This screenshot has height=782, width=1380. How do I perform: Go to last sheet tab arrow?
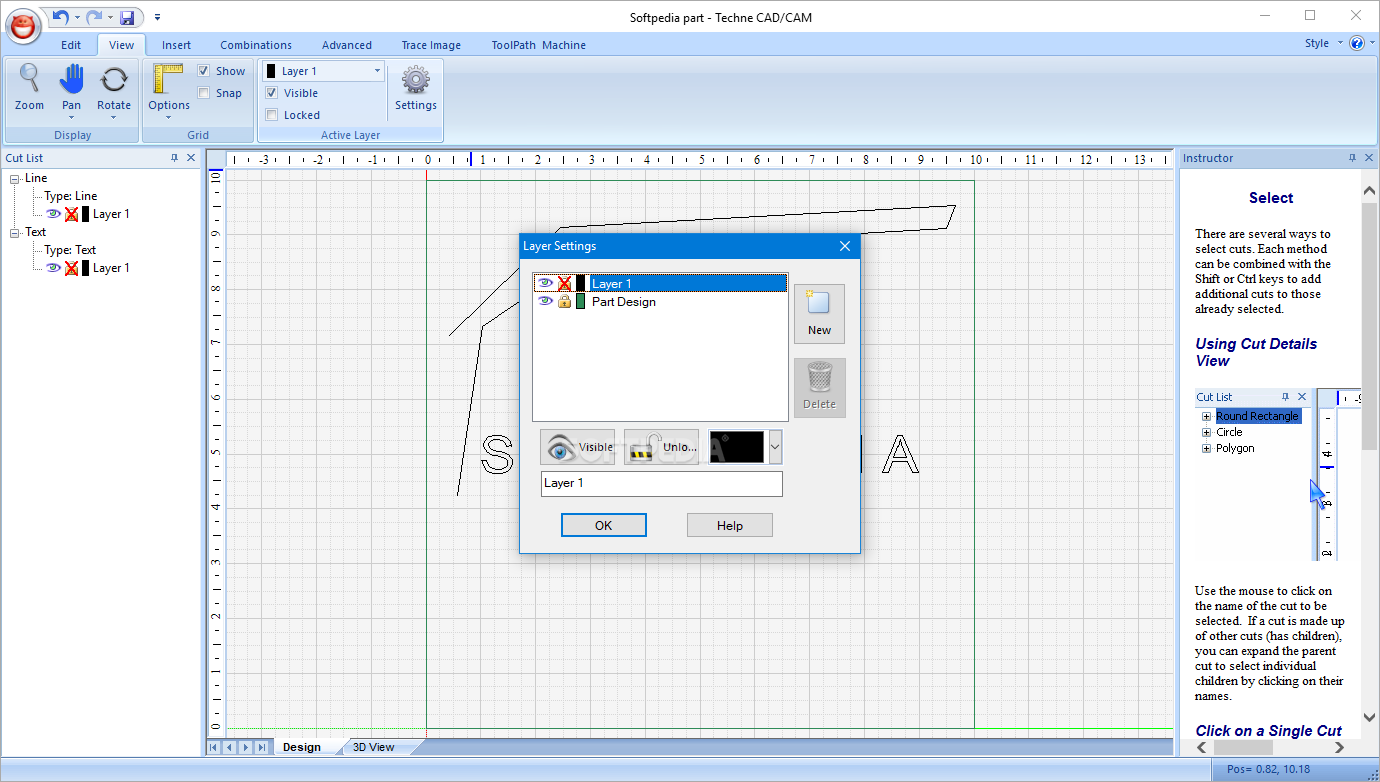[262, 747]
